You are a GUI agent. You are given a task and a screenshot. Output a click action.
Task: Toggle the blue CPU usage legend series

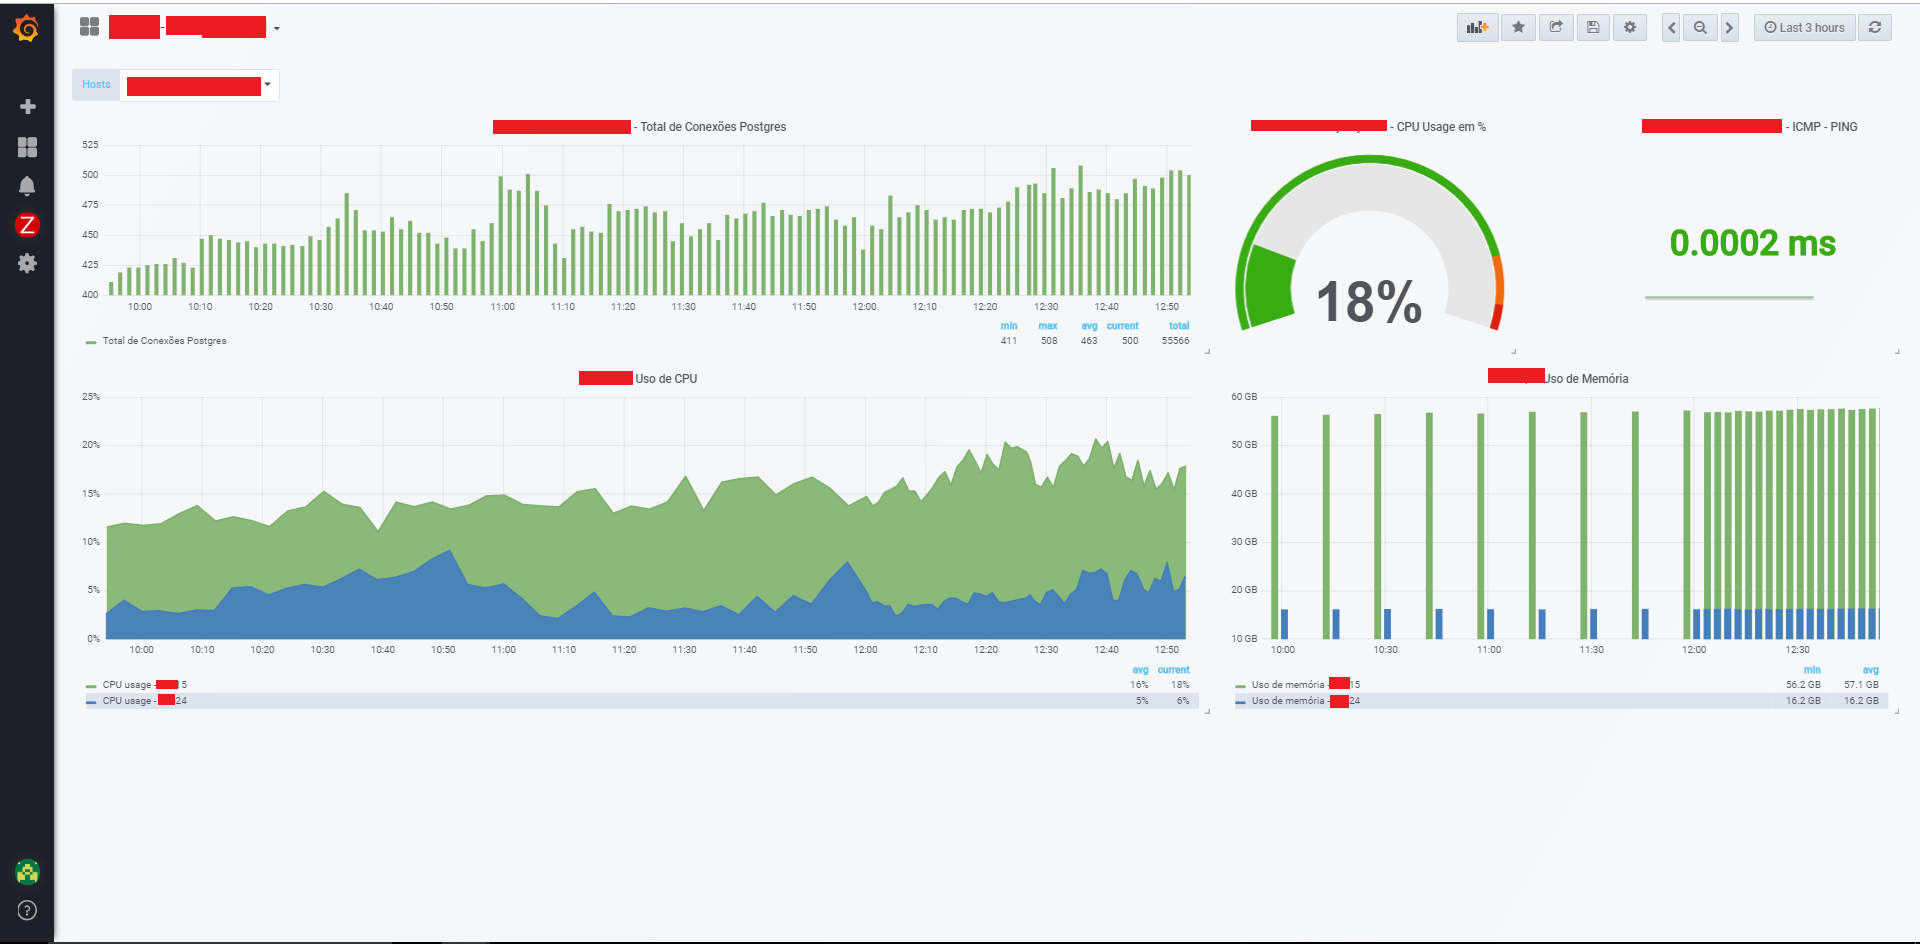[144, 701]
